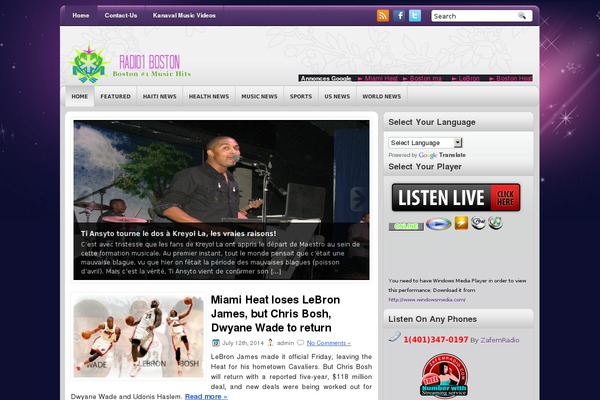
Task: Open the Wade LeBron Bosh thumbnail
Action: pos(139,336)
